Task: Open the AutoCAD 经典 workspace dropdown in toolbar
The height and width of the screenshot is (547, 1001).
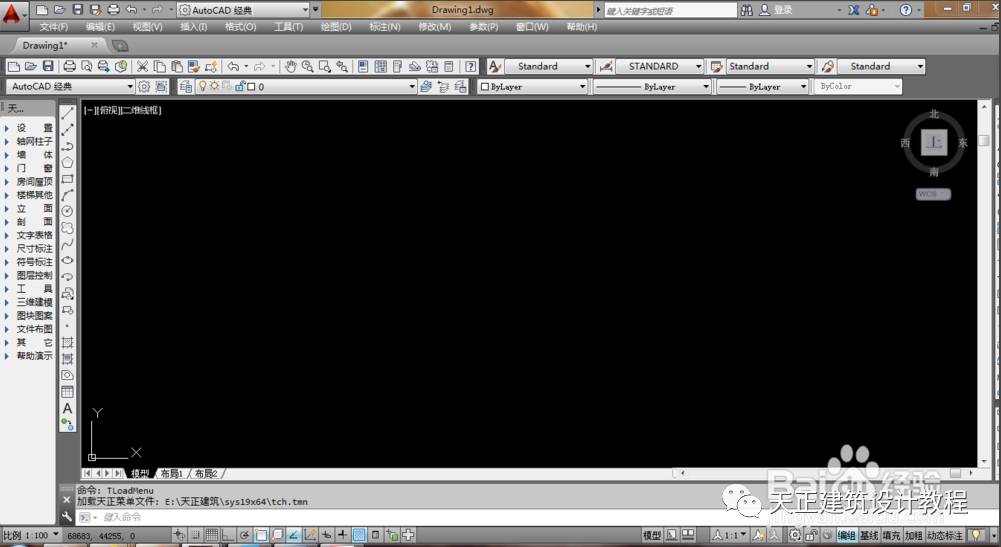Action: coord(70,87)
